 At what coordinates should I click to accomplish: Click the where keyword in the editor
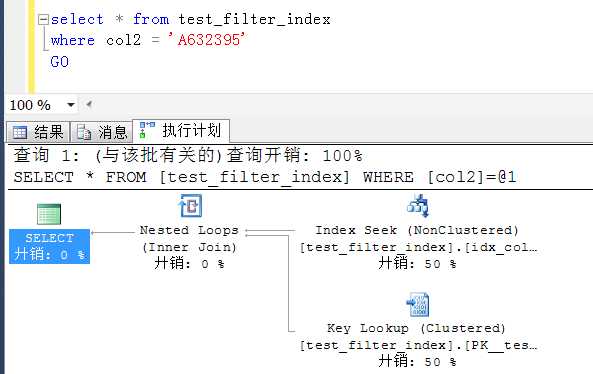coord(73,40)
